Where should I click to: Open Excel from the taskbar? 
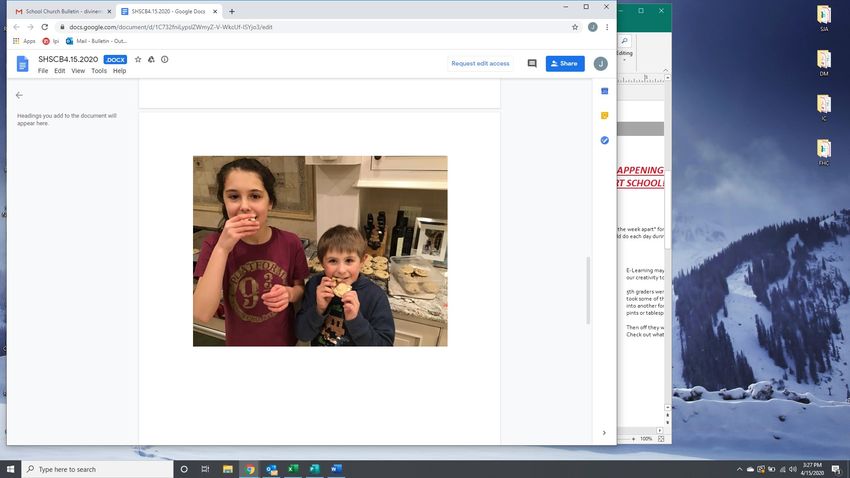coord(293,469)
